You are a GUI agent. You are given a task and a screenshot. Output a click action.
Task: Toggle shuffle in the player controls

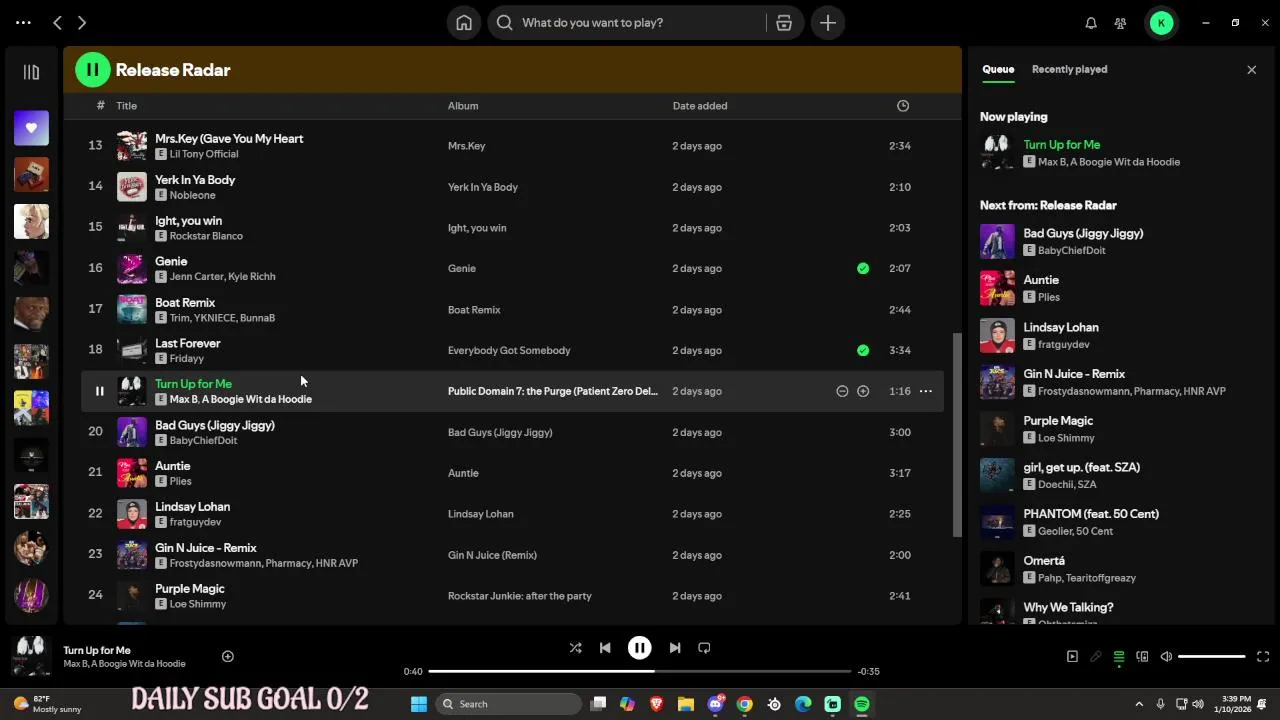coord(575,648)
